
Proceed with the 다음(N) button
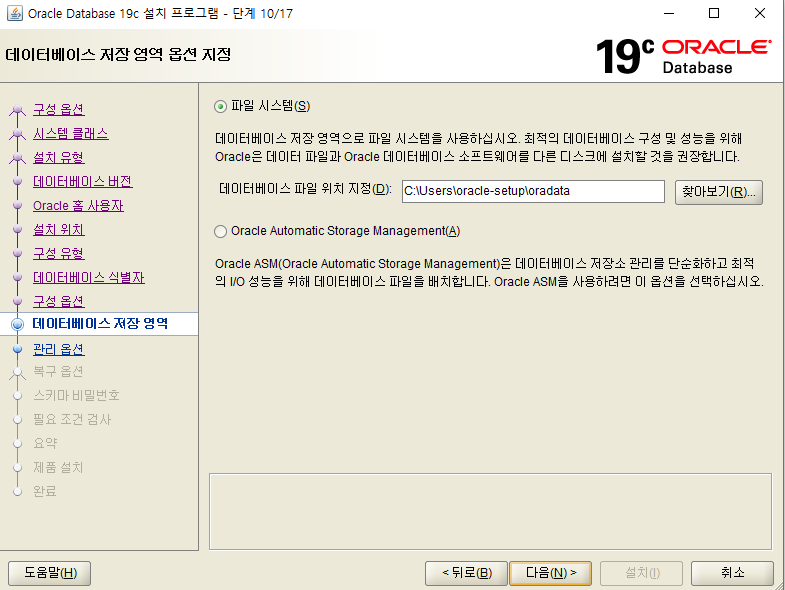coord(550,573)
